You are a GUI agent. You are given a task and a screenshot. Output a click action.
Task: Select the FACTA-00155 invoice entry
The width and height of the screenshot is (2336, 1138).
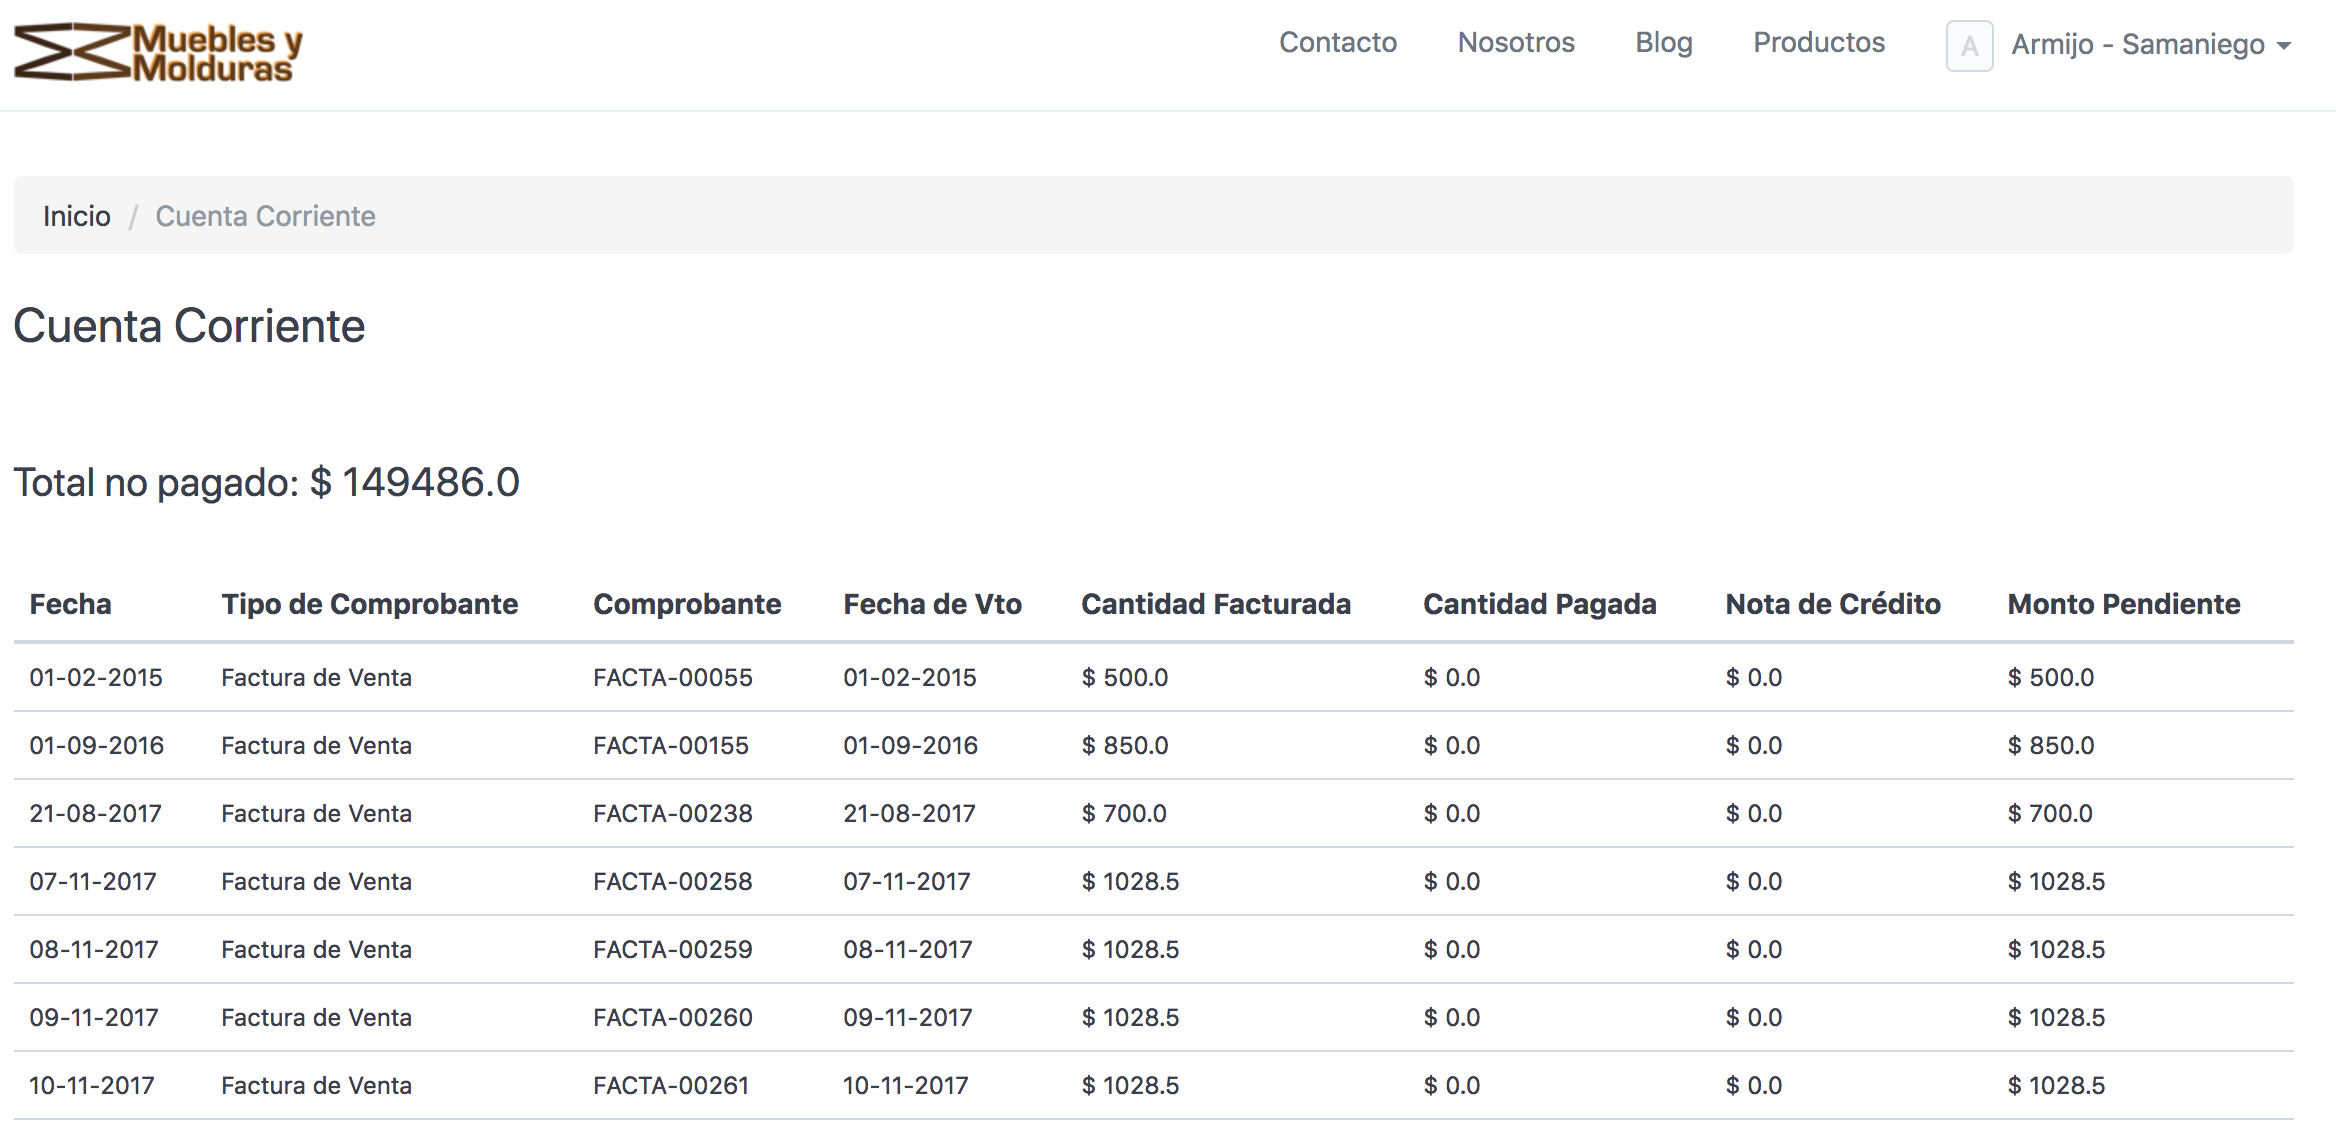pyautogui.click(x=670, y=745)
